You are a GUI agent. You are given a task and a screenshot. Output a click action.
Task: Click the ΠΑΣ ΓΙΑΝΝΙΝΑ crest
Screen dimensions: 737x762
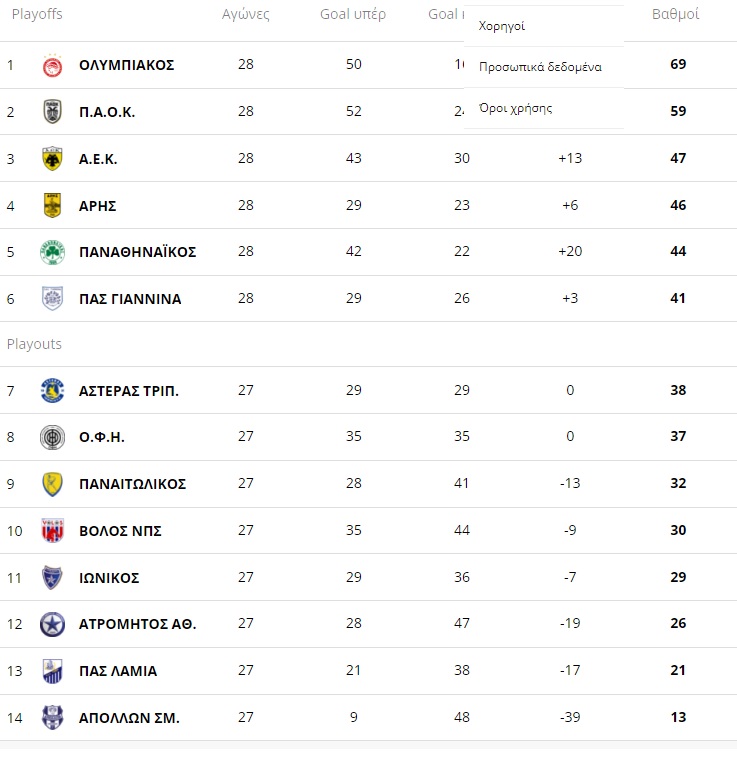[x=52, y=298]
